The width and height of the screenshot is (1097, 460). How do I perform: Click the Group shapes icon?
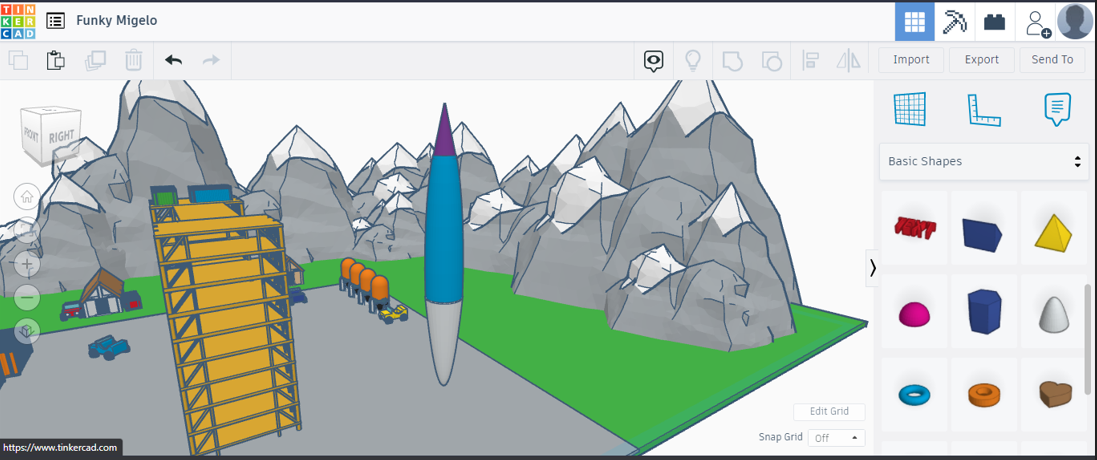click(732, 61)
